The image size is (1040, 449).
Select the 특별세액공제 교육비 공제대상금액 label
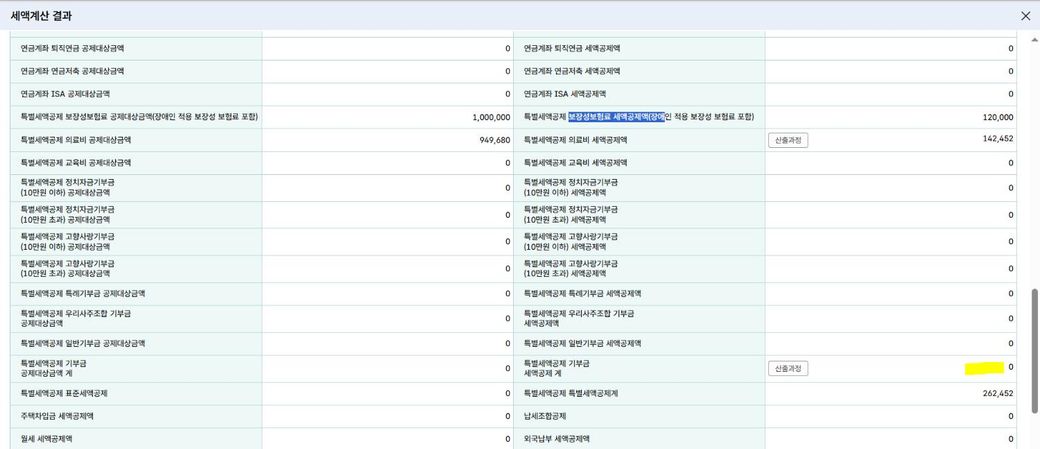(76, 163)
